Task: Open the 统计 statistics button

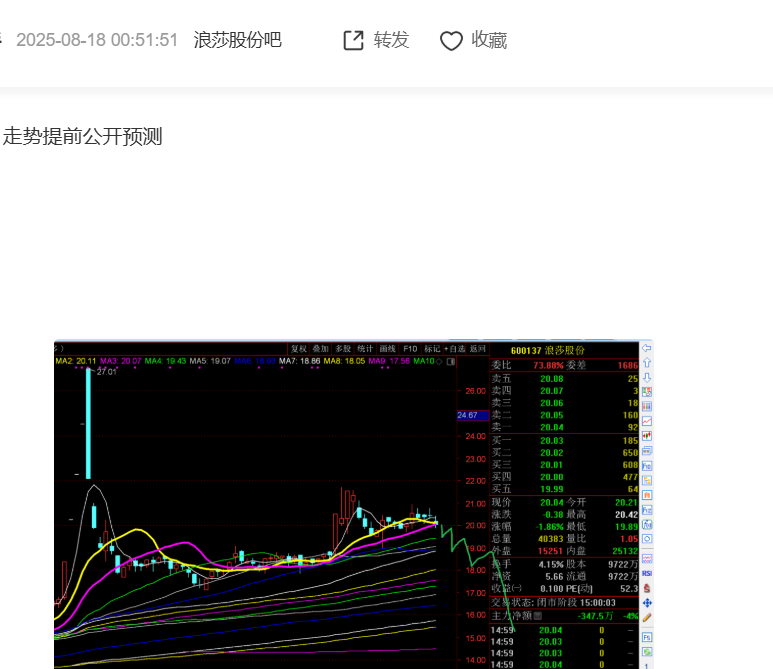Action: pos(365,349)
